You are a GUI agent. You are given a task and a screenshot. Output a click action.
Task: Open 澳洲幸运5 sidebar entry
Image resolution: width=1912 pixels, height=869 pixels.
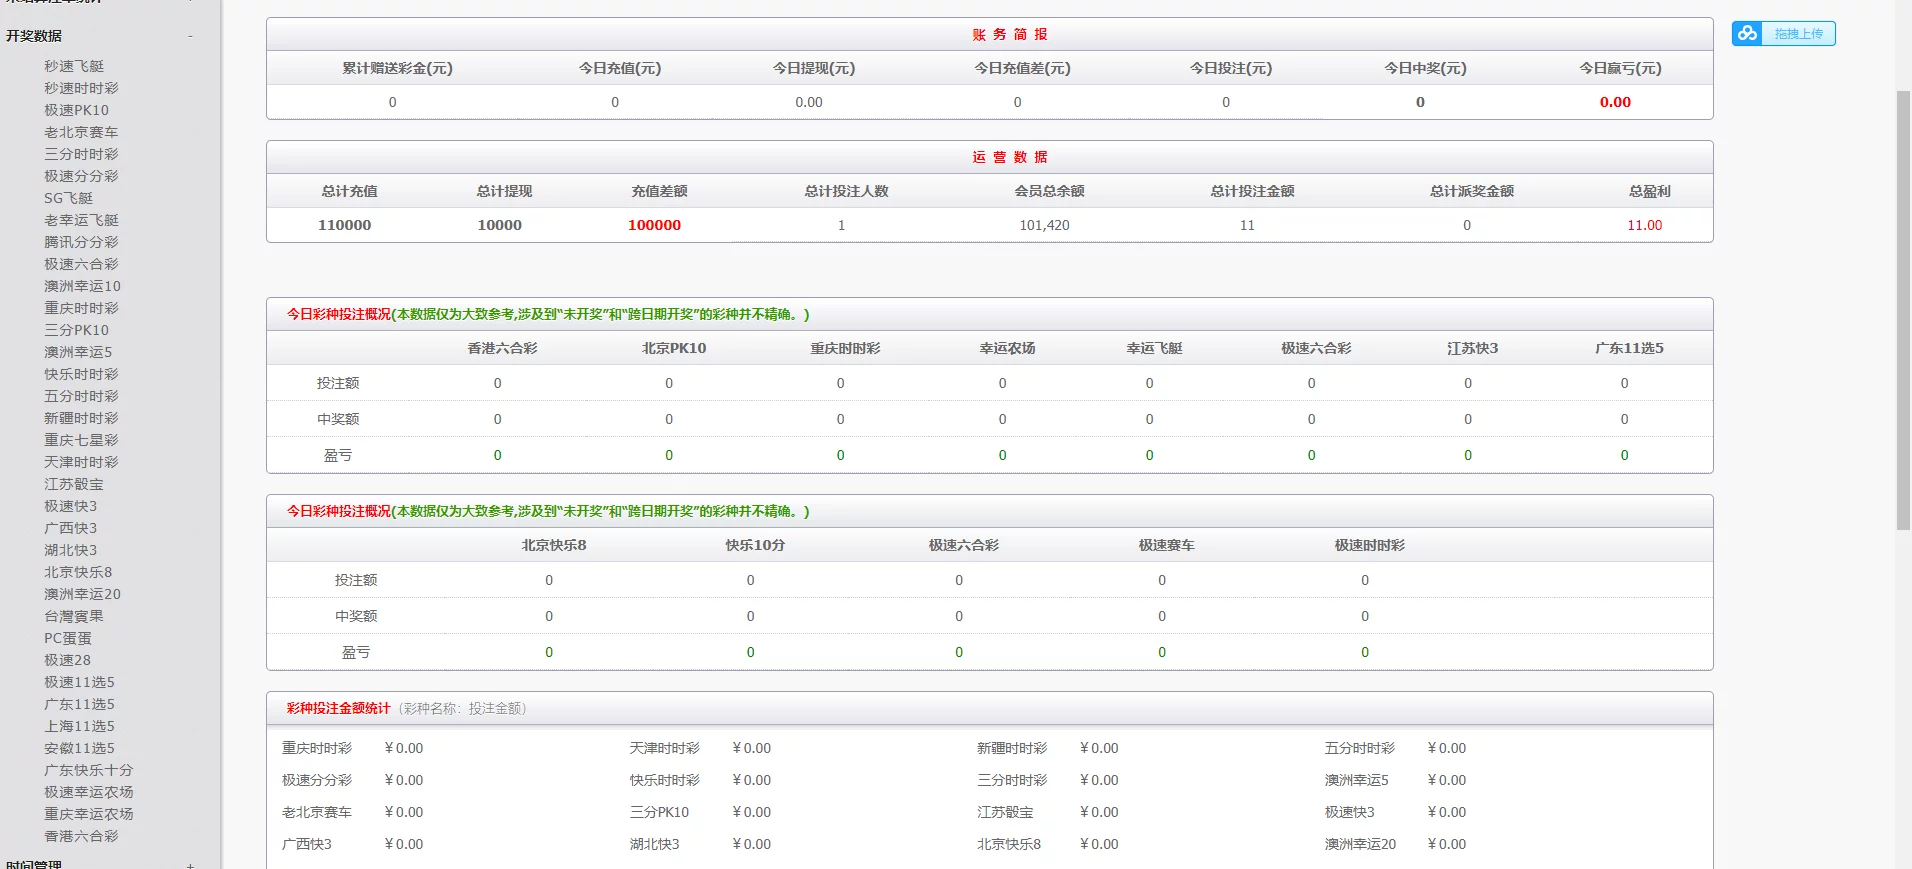click(x=78, y=352)
